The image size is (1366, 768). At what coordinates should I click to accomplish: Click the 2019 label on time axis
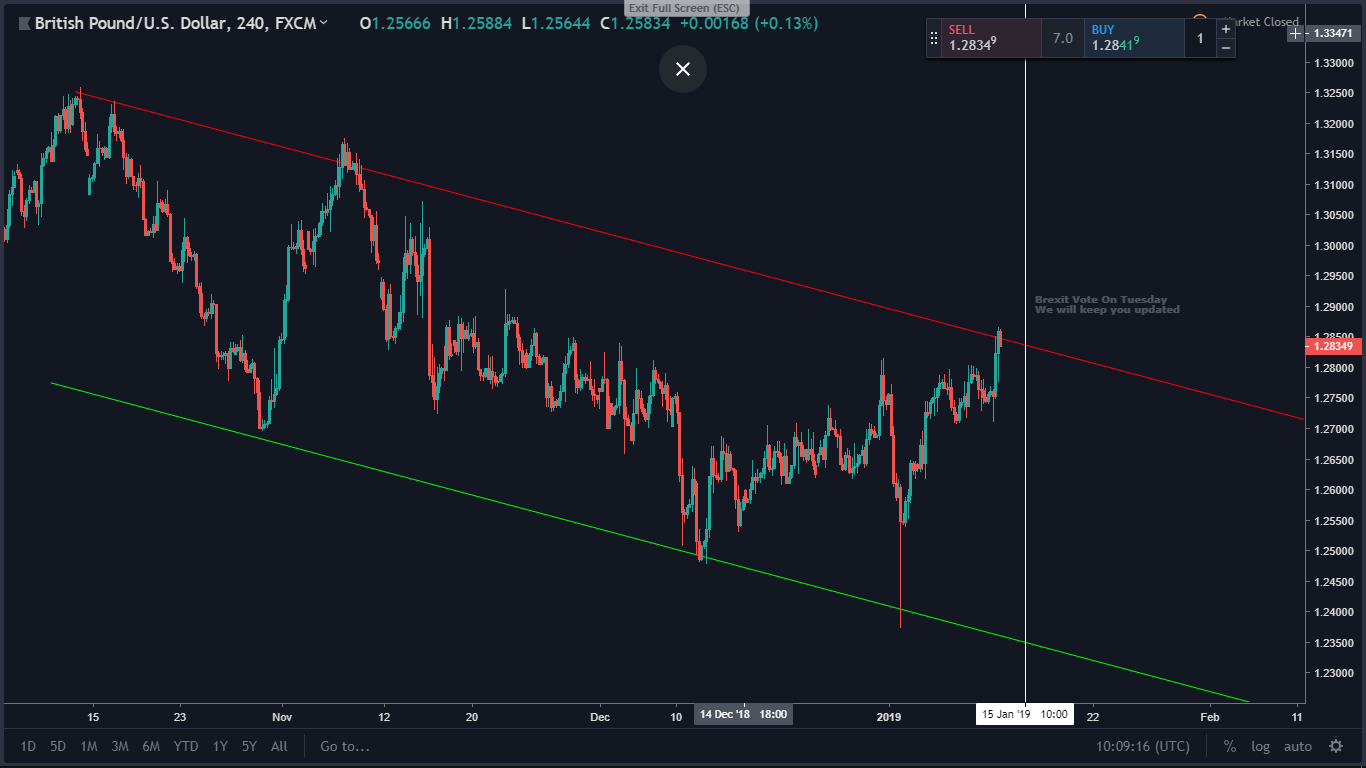click(x=889, y=716)
